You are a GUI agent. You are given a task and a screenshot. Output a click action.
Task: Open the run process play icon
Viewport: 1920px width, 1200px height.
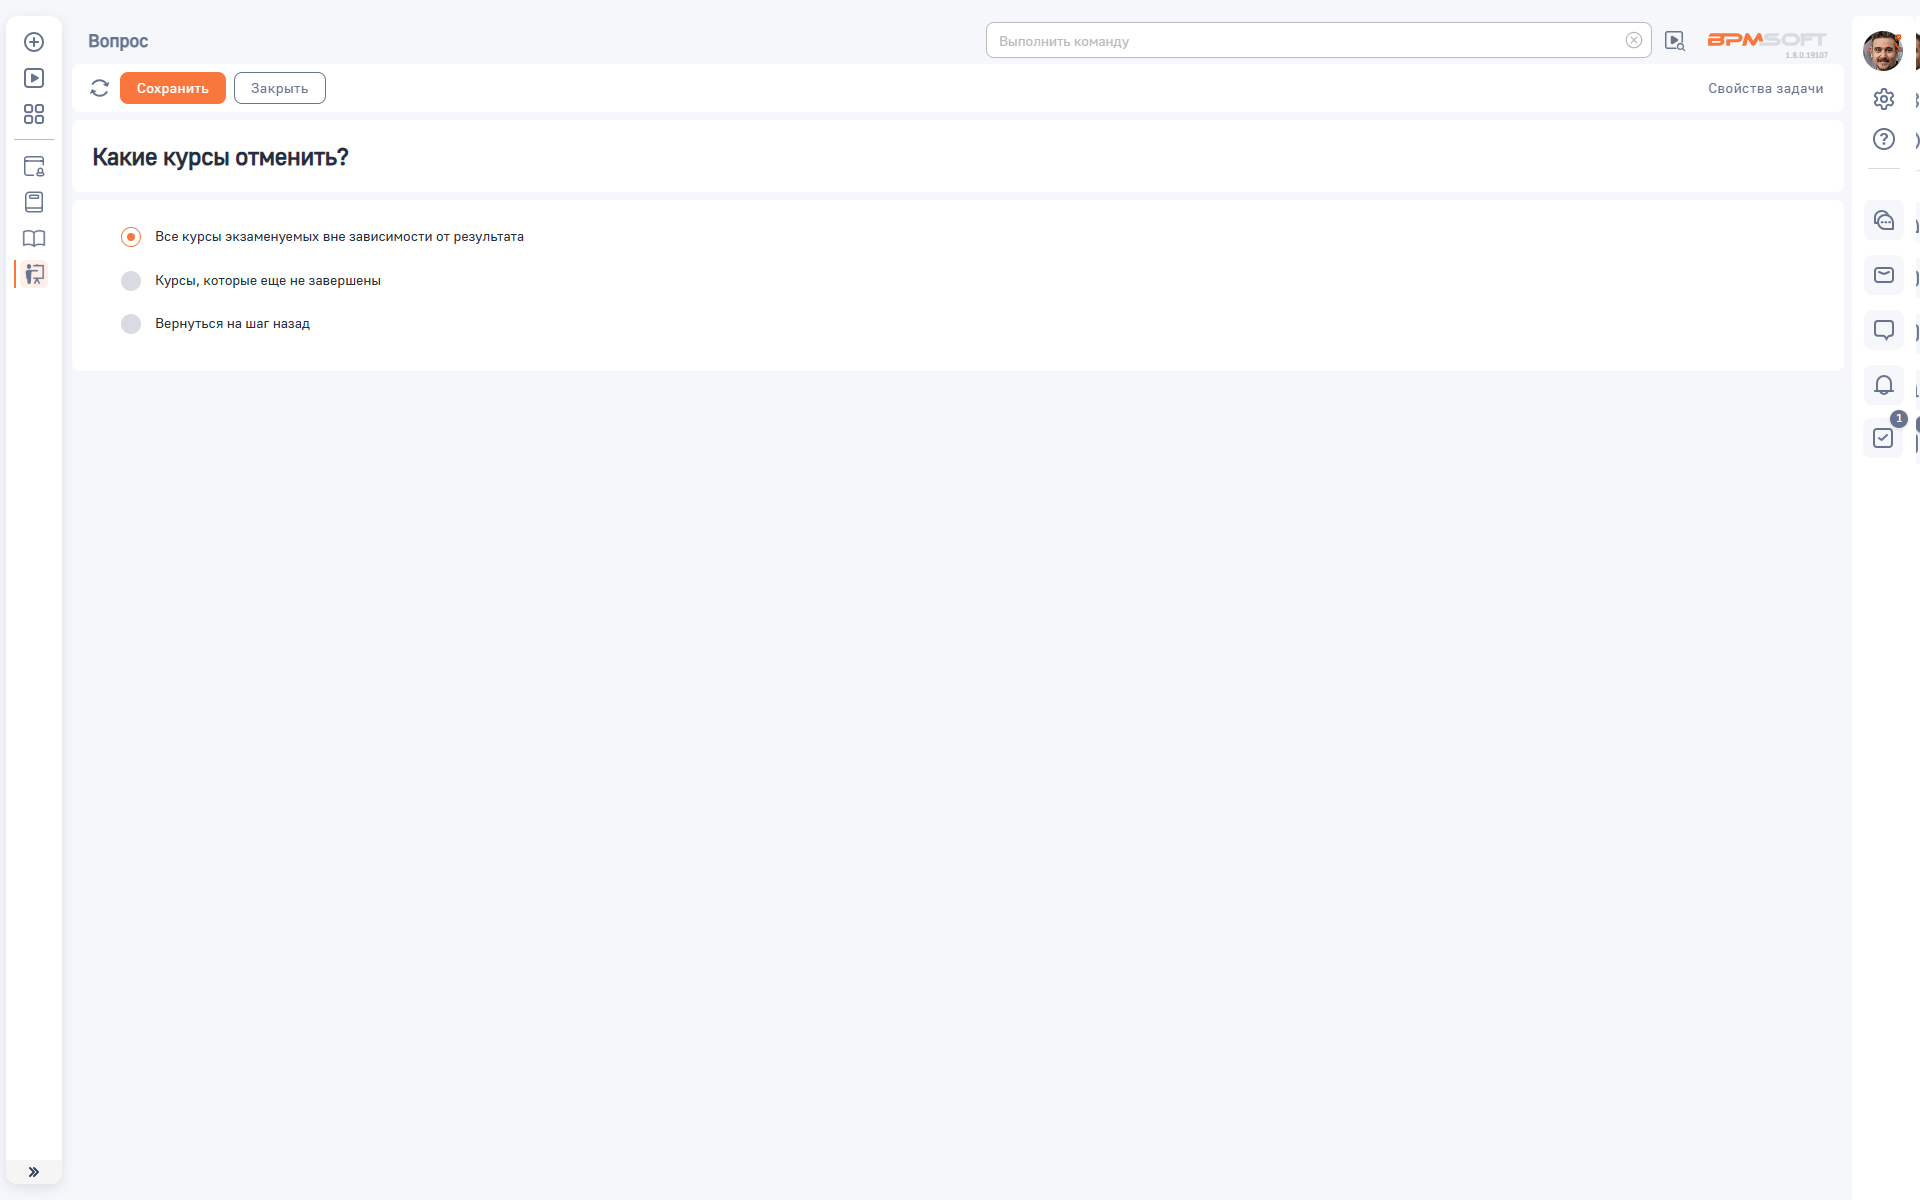click(34, 78)
